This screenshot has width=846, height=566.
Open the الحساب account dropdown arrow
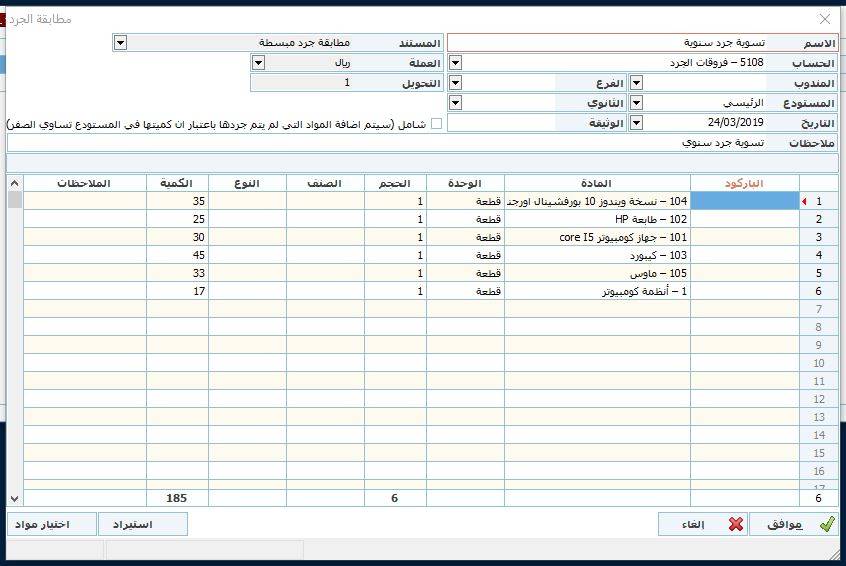(x=455, y=63)
